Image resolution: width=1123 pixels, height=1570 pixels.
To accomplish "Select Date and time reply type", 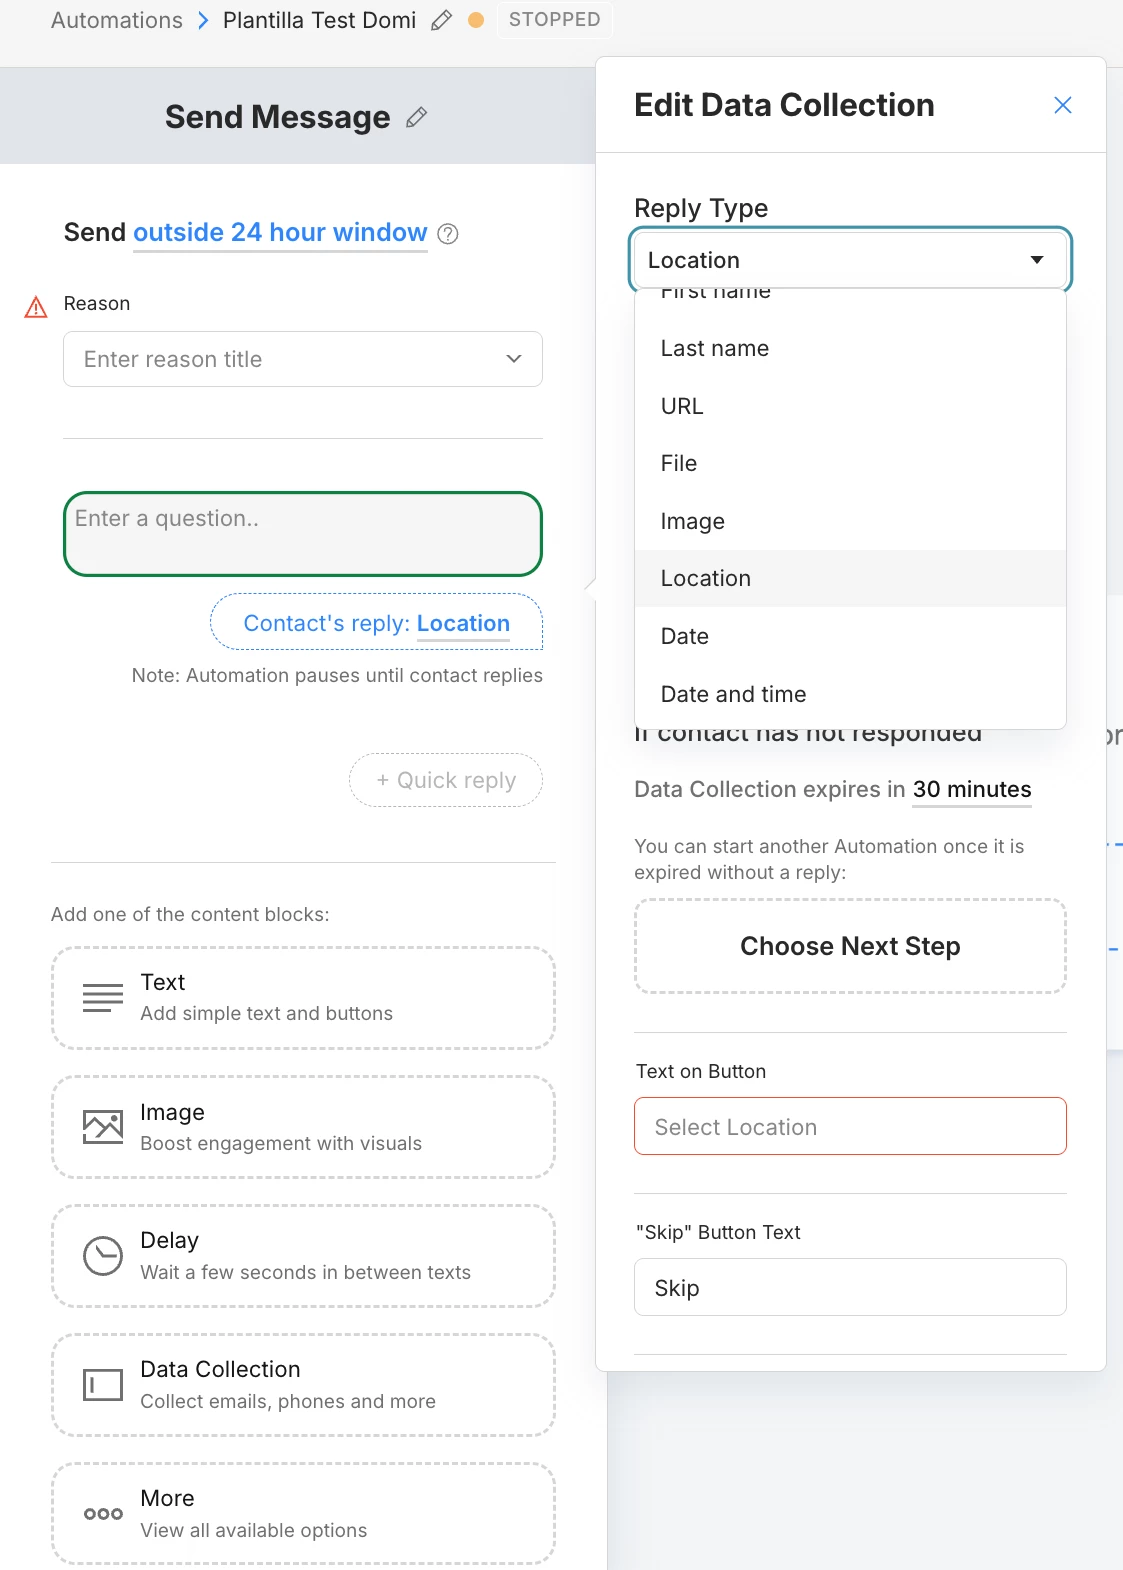I will click(x=733, y=694).
